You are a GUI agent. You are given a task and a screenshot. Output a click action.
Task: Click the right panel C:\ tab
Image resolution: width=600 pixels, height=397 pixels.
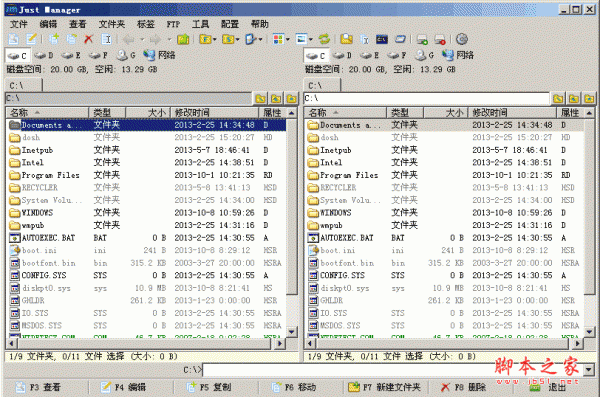pos(322,85)
